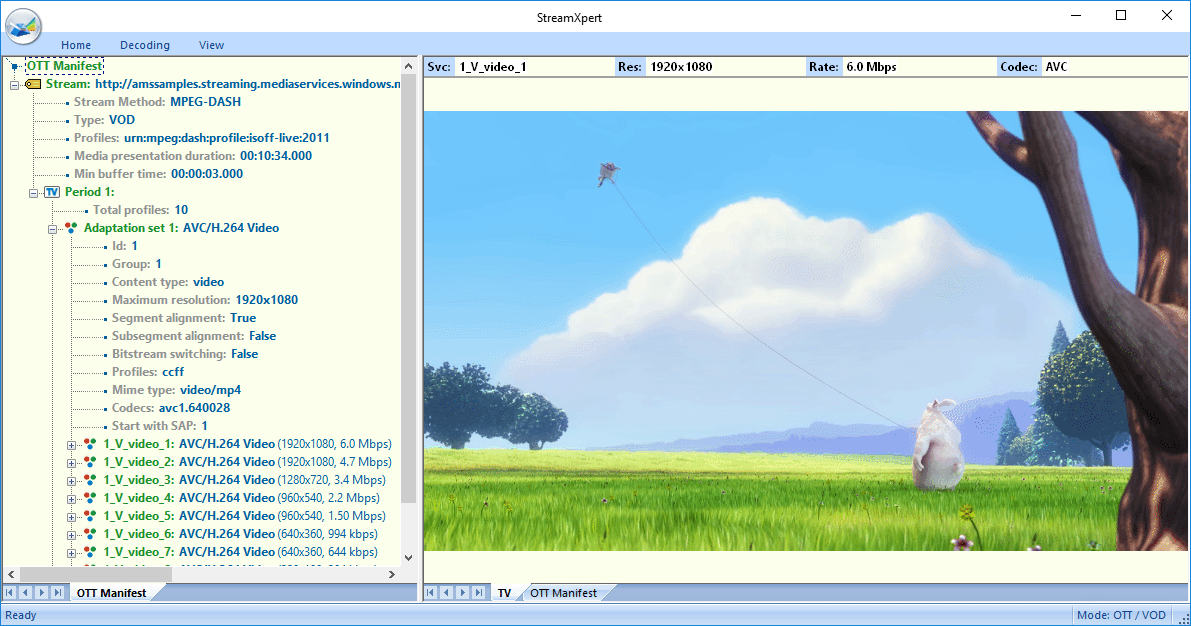Select Mime type video/mp4 row

click(x=176, y=390)
